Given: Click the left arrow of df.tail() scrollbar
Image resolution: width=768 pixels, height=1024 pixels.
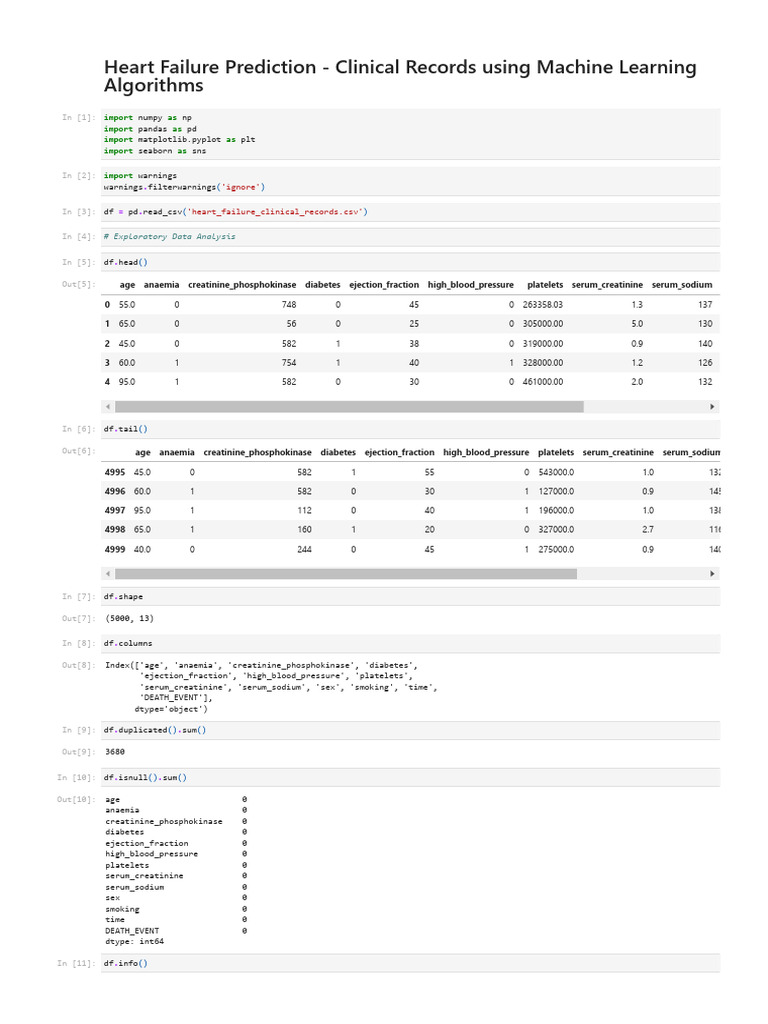Looking at the screenshot, I should click(x=108, y=574).
